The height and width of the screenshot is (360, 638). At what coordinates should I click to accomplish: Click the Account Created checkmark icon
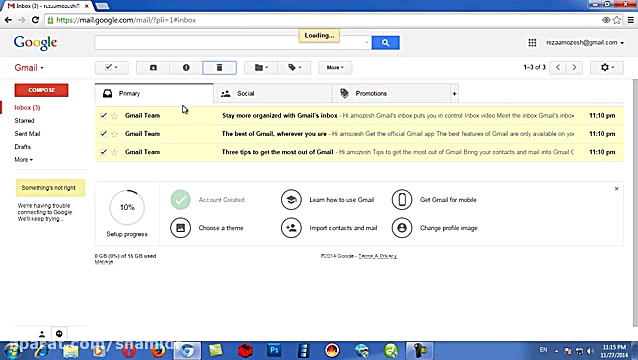pos(181,200)
